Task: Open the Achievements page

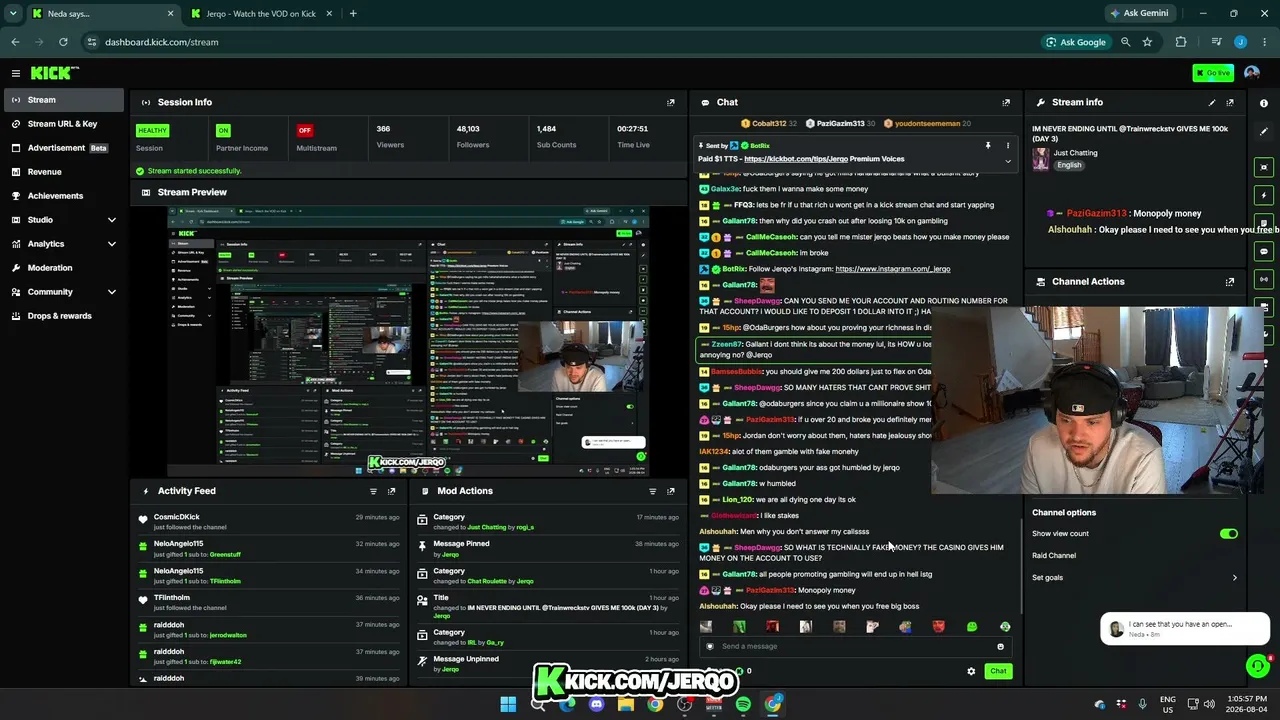Action: [64, 196]
